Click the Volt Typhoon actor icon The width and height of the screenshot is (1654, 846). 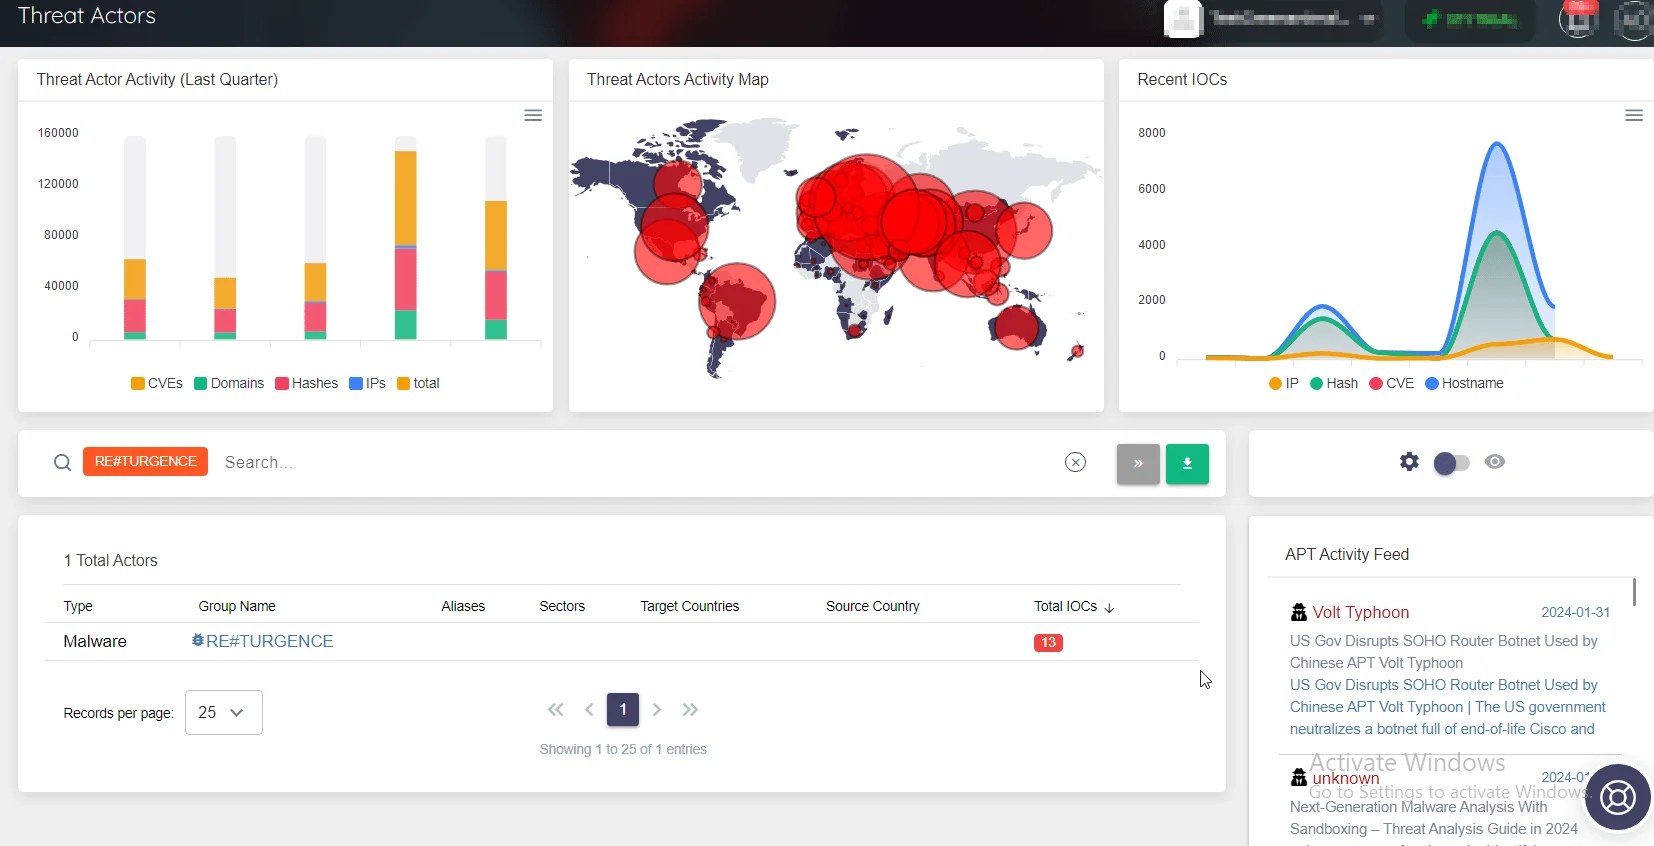[x=1299, y=612]
